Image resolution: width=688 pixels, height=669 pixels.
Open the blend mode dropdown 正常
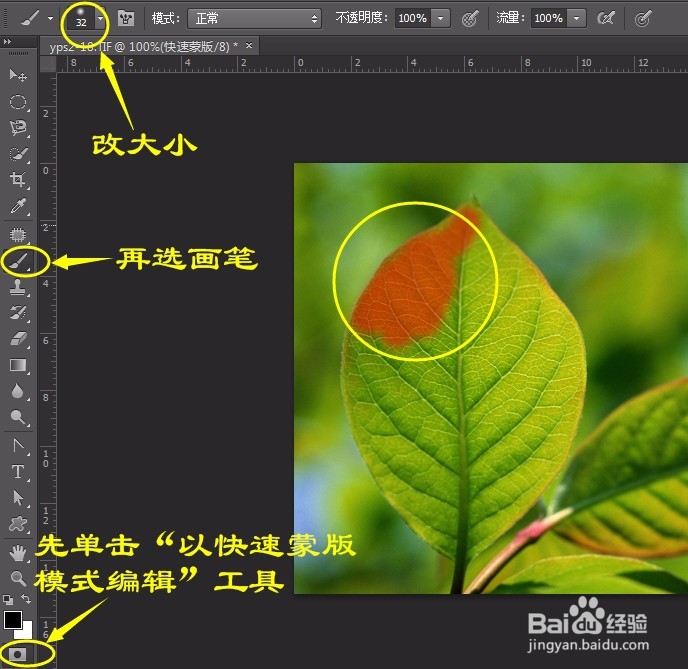[x=254, y=18]
